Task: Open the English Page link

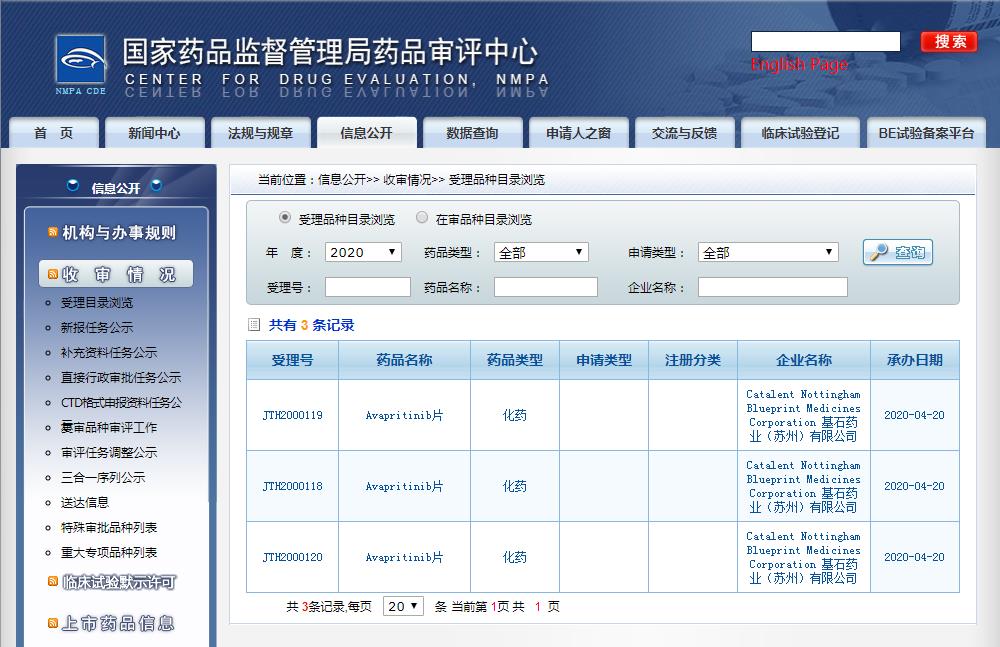Action: click(799, 65)
